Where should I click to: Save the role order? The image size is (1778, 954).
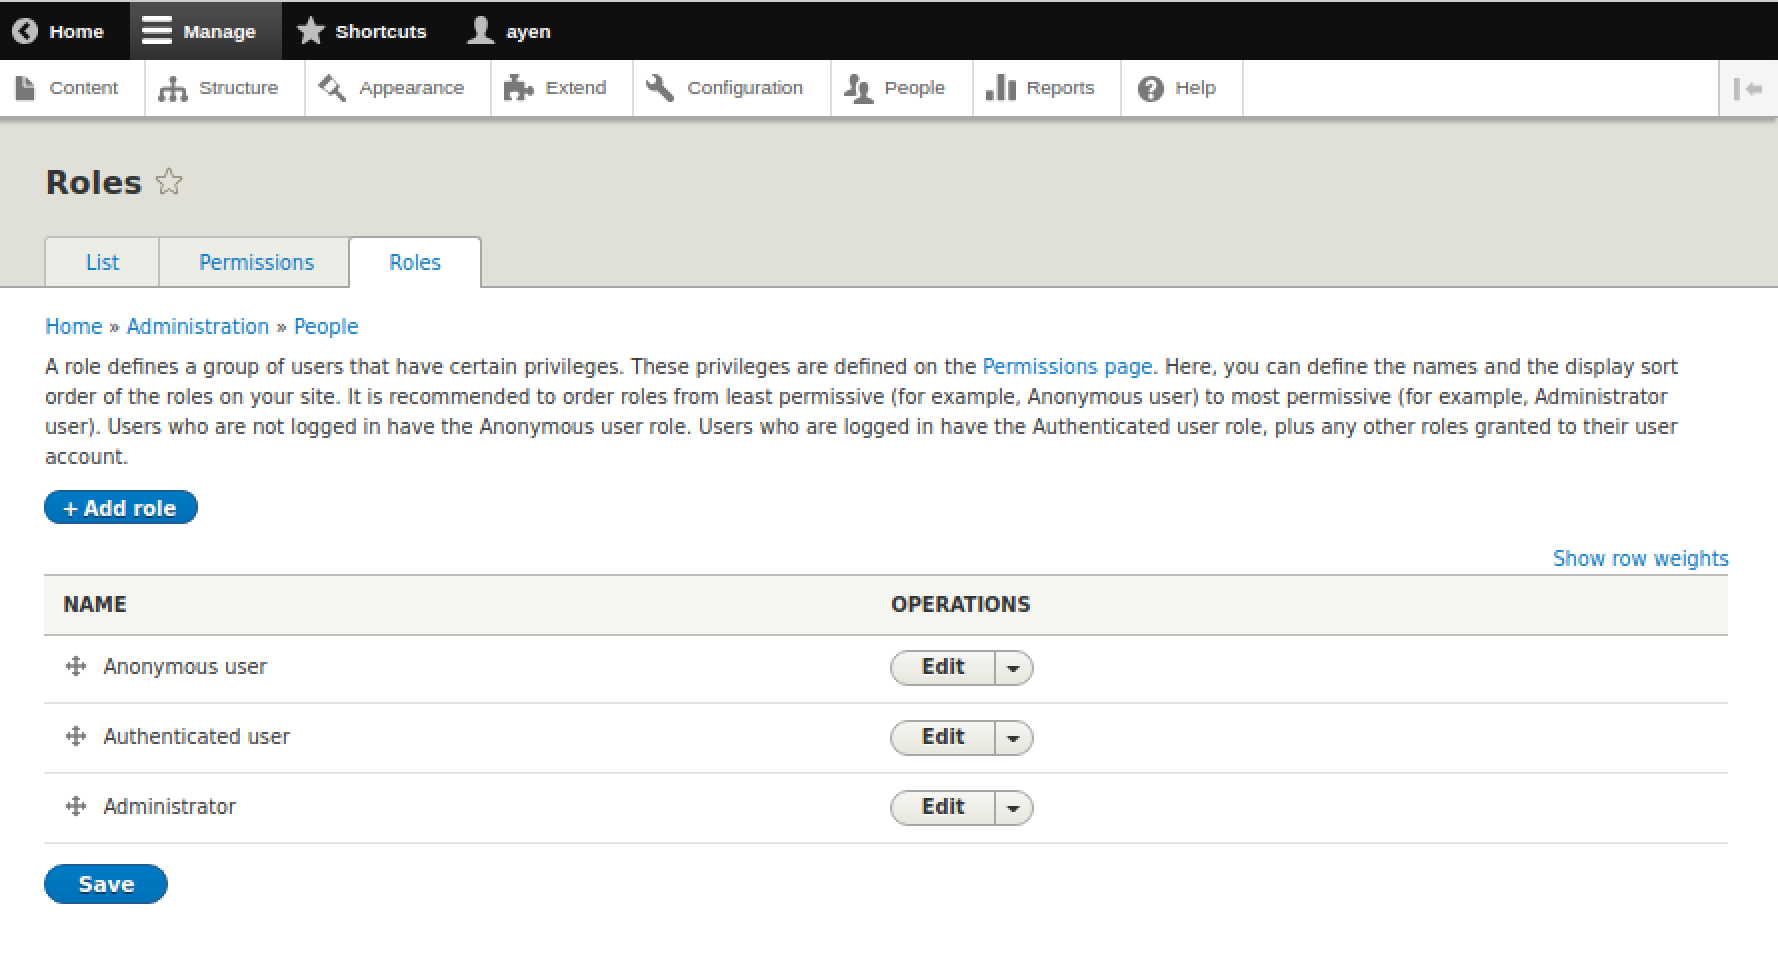[x=106, y=884]
